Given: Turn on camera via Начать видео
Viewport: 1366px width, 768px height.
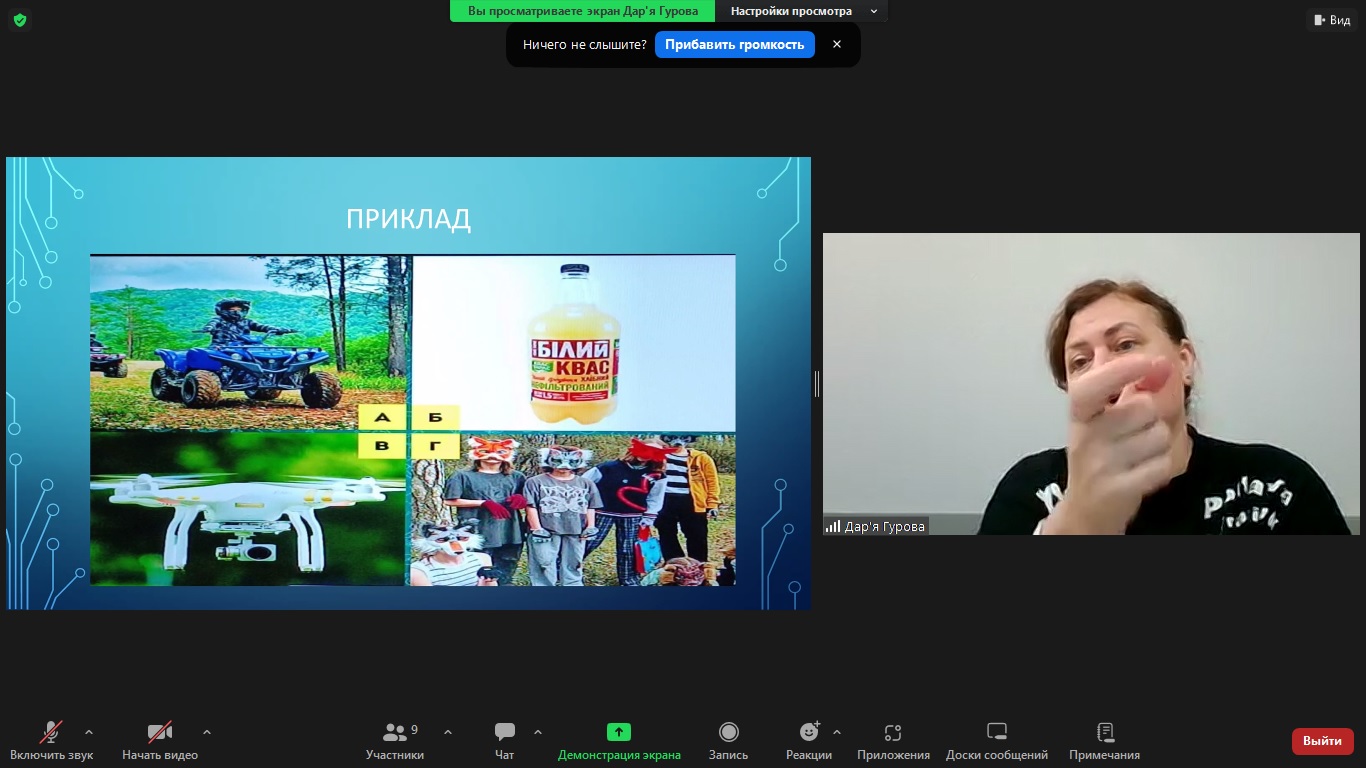Looking at the screenshot, I should point(160,741).
